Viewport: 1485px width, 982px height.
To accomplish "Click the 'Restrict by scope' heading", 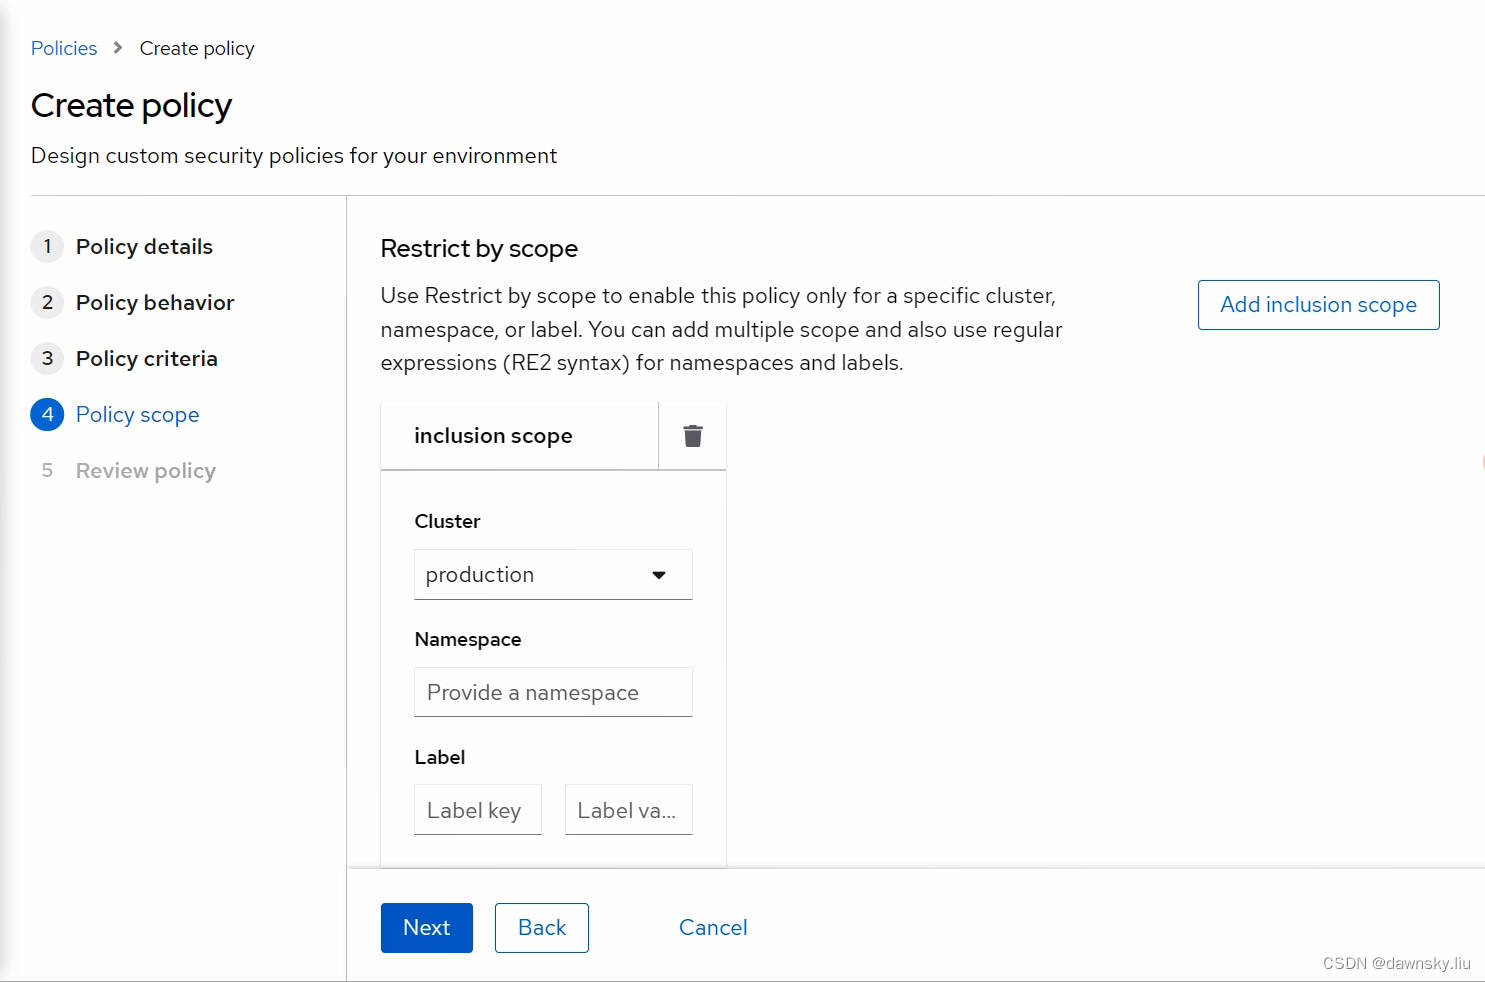I will click(479, 248).
